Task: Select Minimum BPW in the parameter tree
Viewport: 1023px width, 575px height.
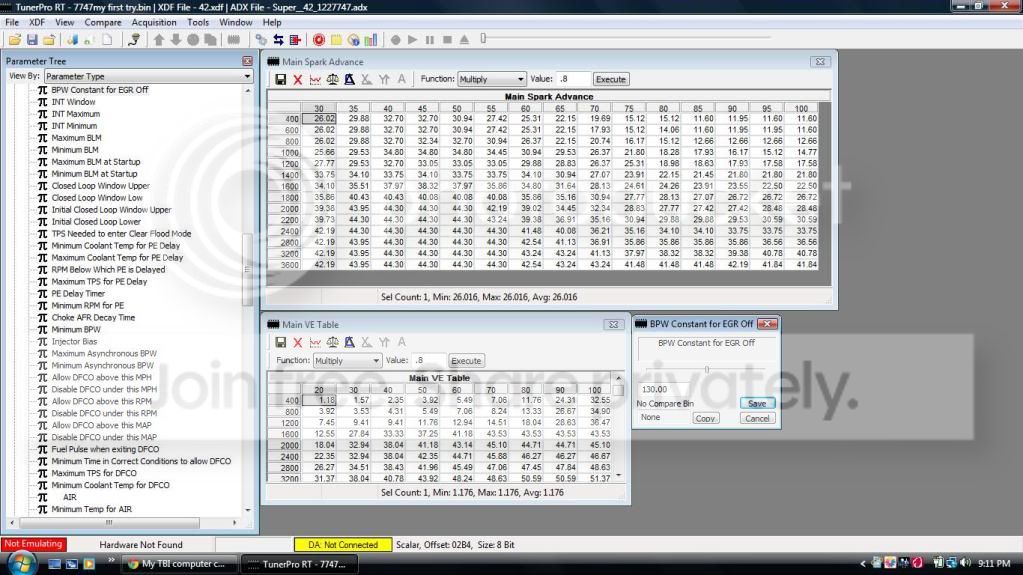Action: [76, 330]
